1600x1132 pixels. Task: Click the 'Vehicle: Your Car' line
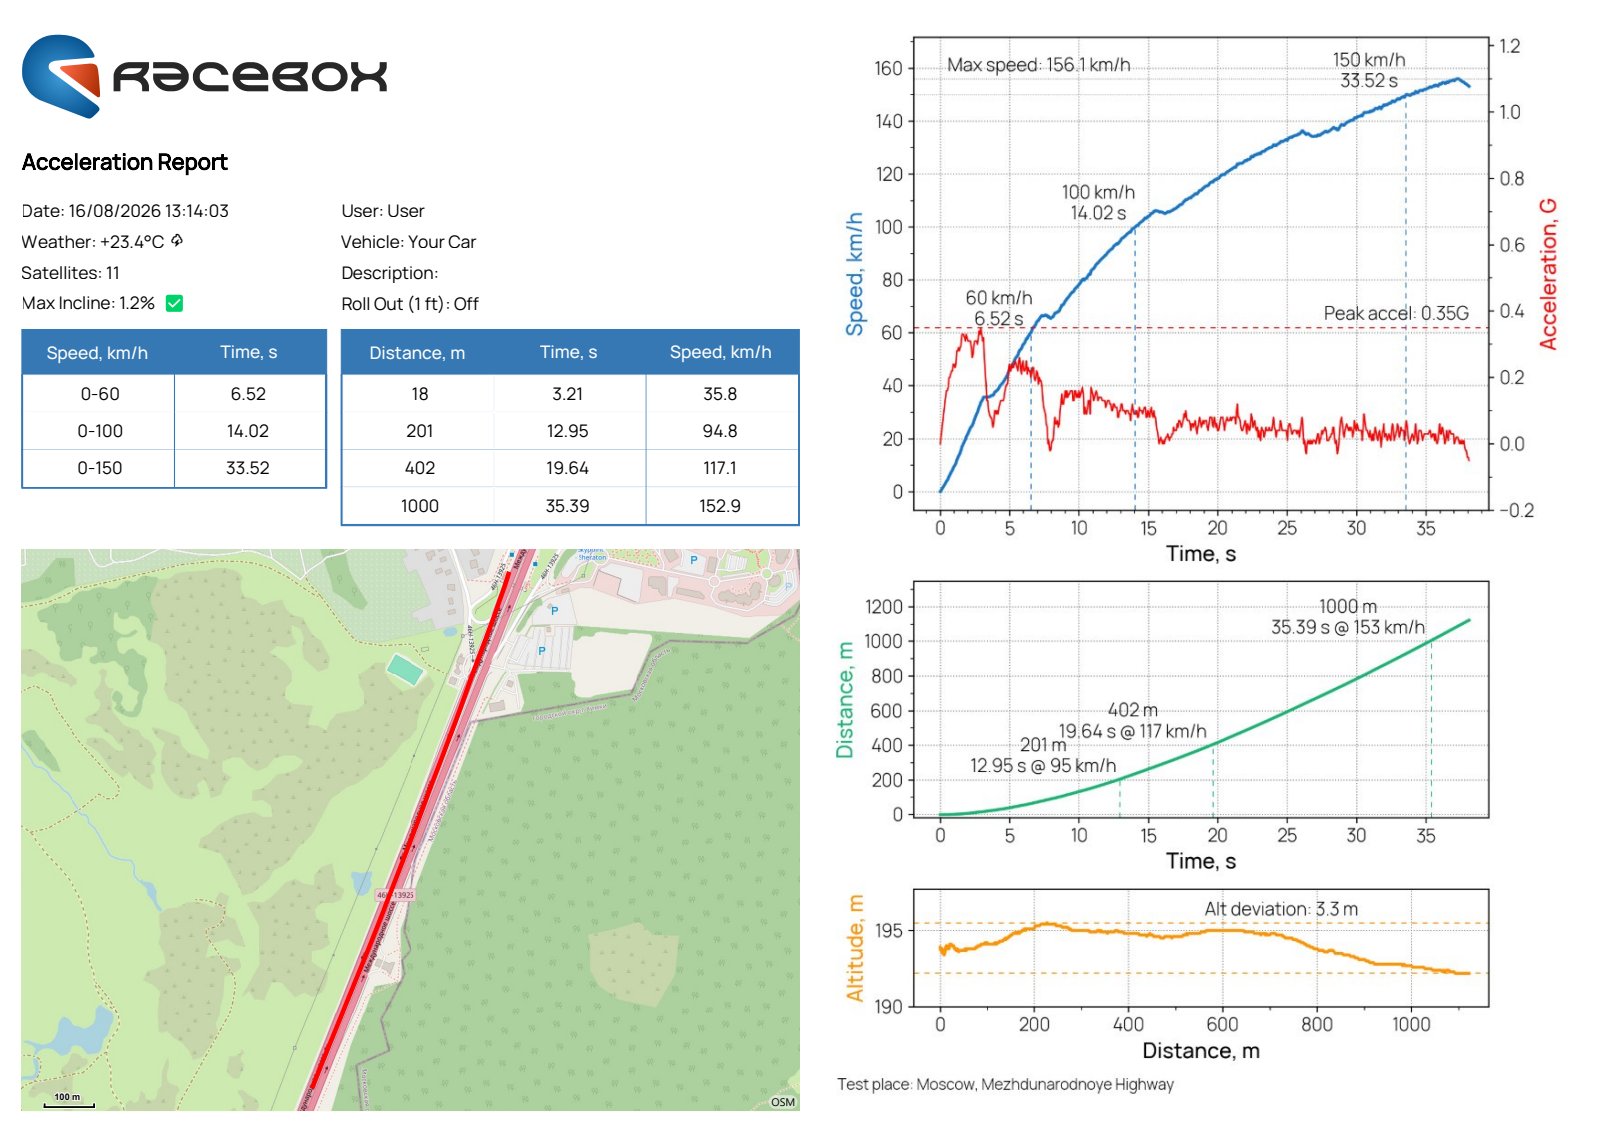pyautogui.click(x=408, y=242)
